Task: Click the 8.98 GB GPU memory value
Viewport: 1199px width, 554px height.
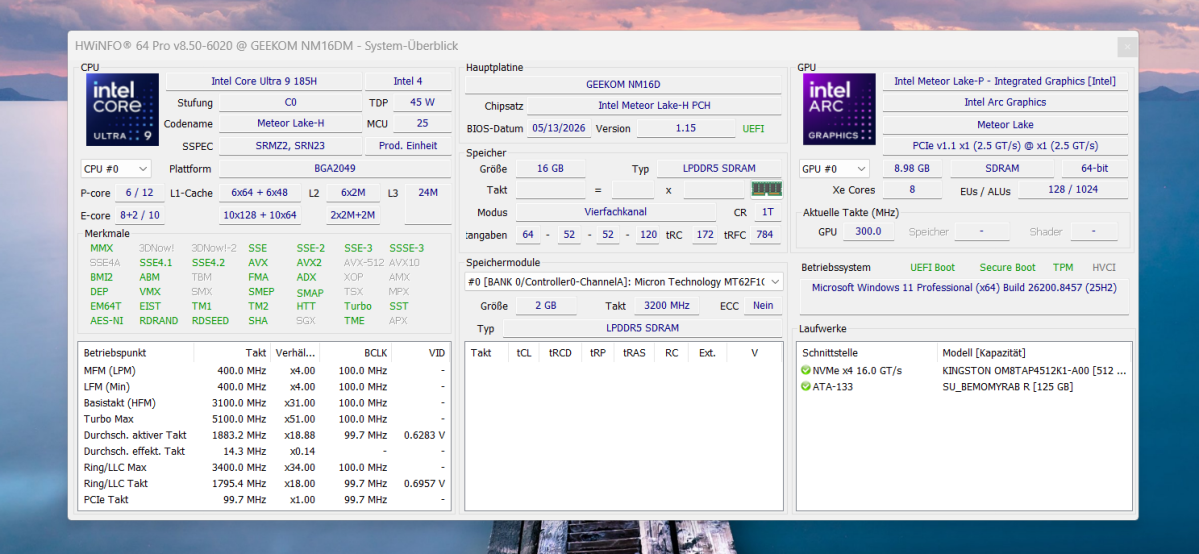Action: click(911, 168)
